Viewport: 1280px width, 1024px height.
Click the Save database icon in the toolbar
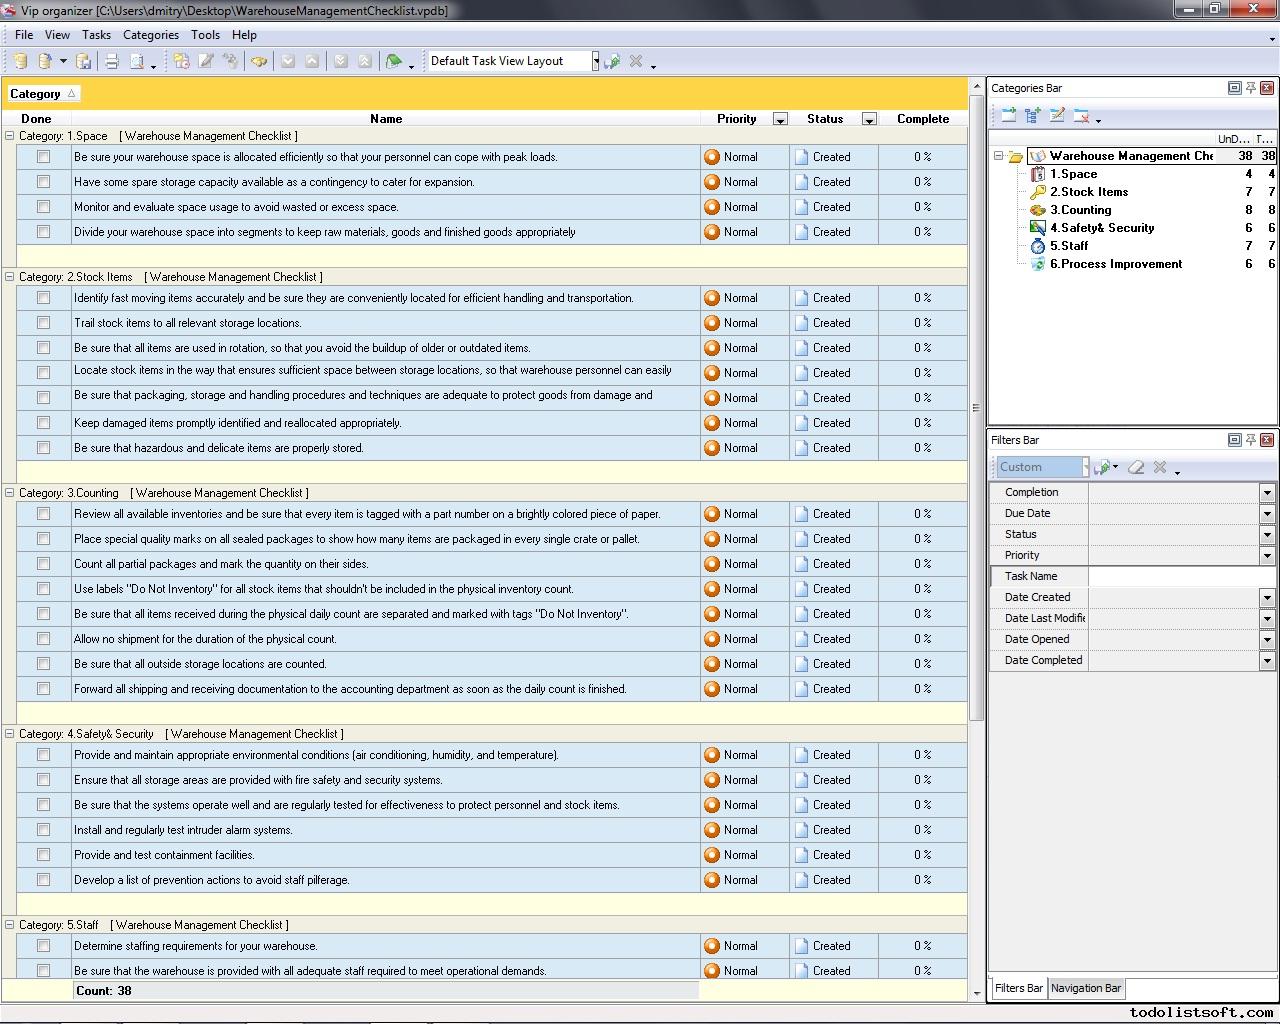pos(84,61)
